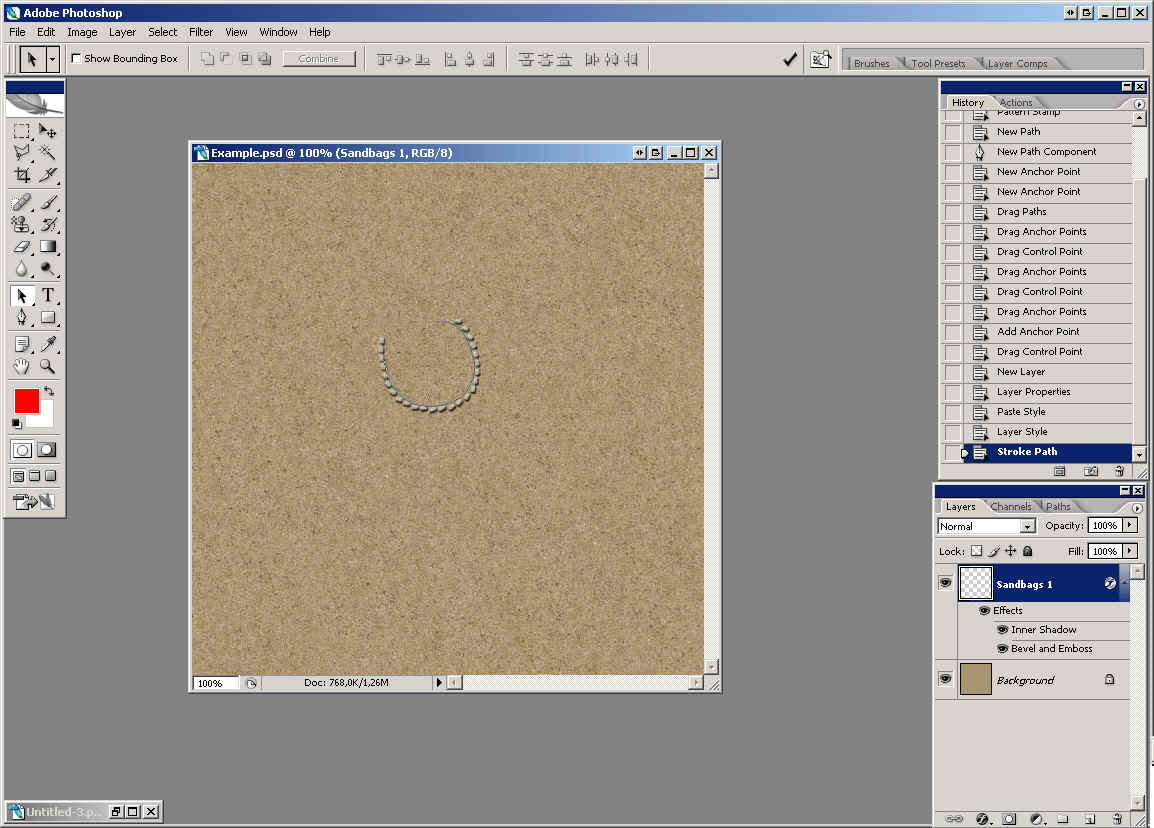Commit with the checkmark button
The height and width of the screenshot is (828, 1154).
point(790,59)
